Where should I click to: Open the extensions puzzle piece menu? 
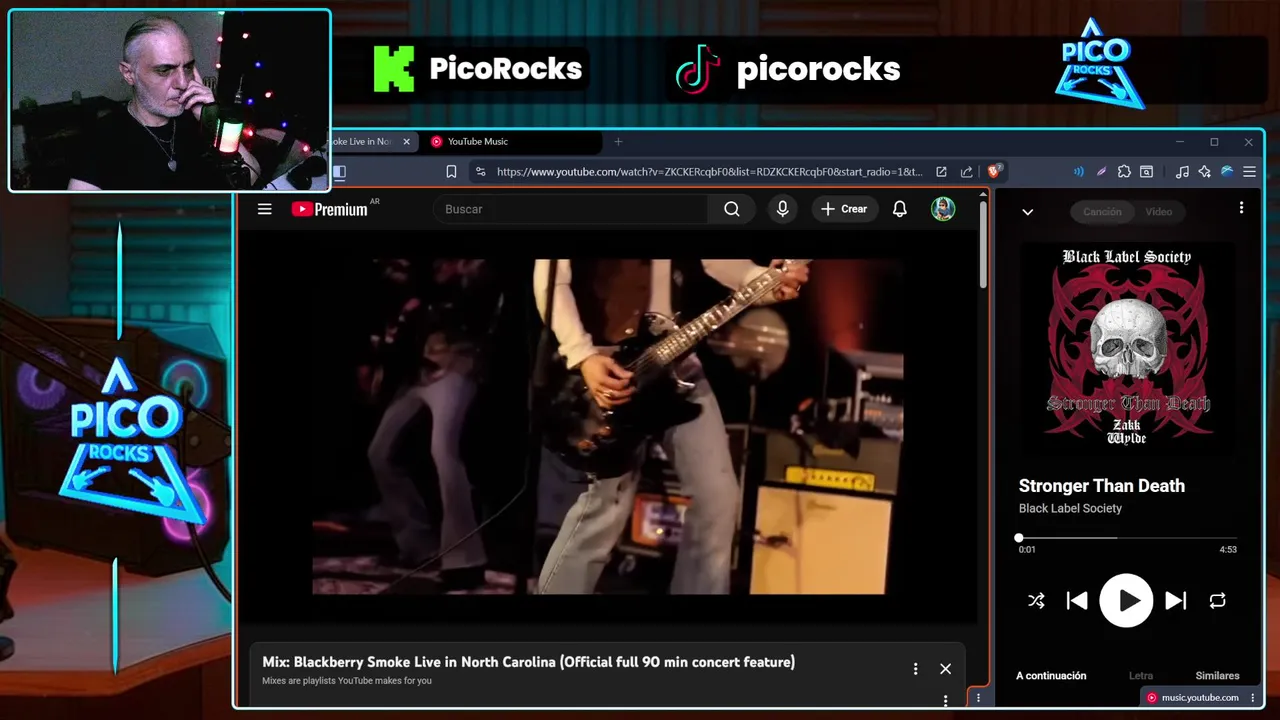[x=1124, y=172]
